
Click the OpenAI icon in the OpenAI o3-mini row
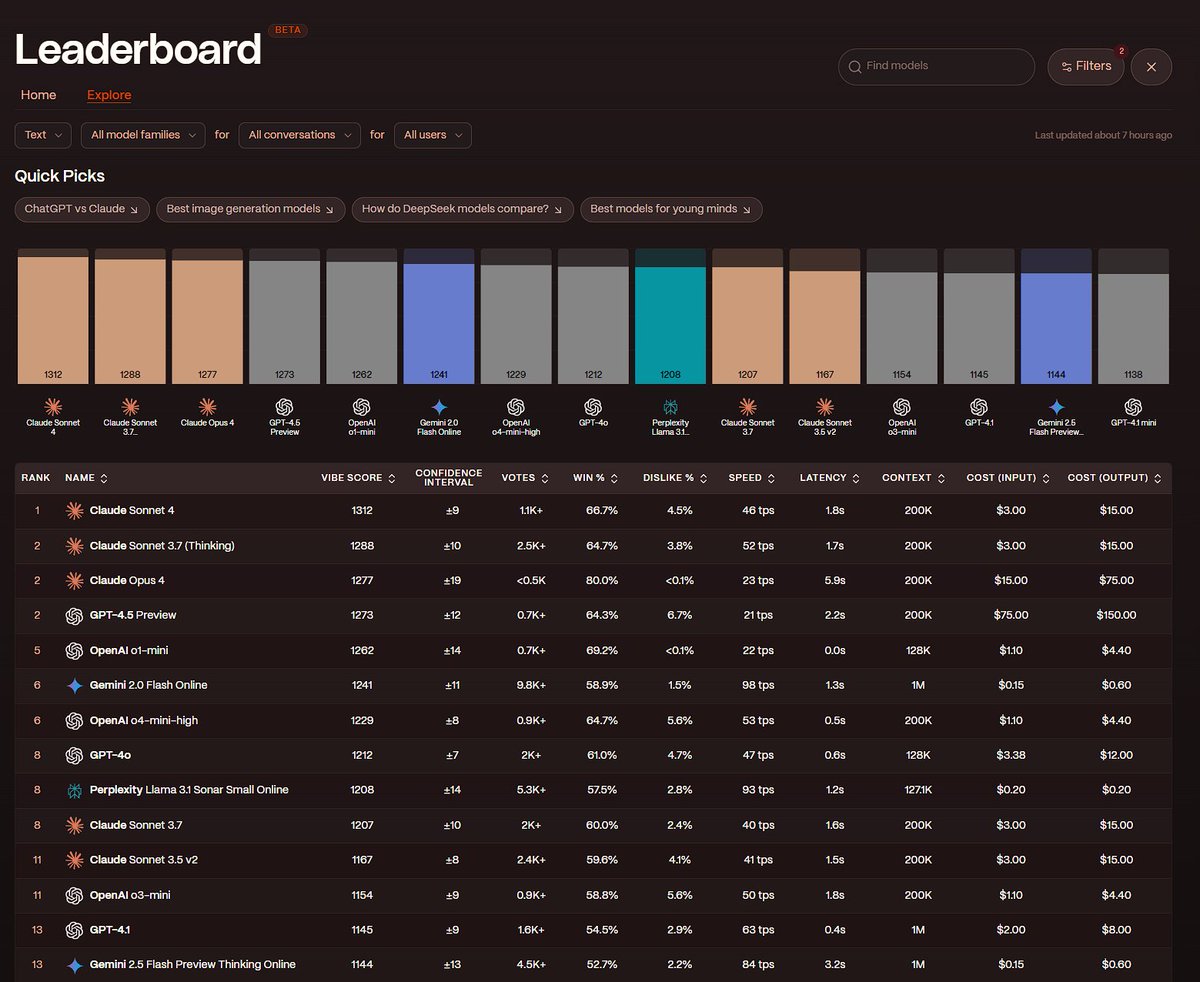click(x=74, y=895)
